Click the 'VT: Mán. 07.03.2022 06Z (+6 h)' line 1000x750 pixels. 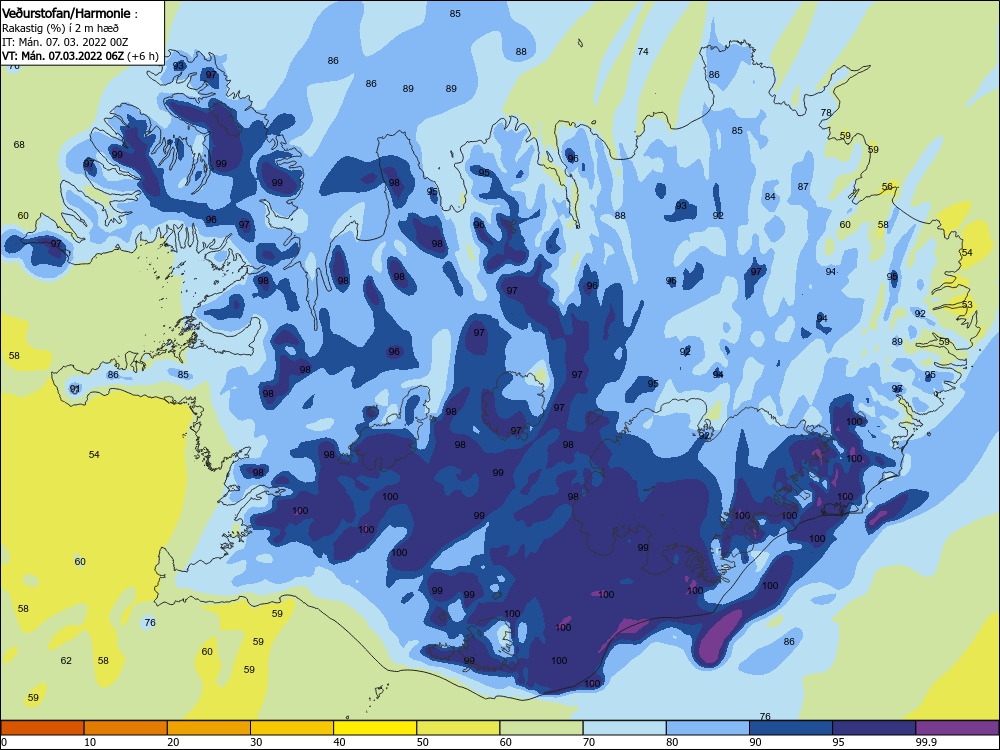(x=80, y=56)
